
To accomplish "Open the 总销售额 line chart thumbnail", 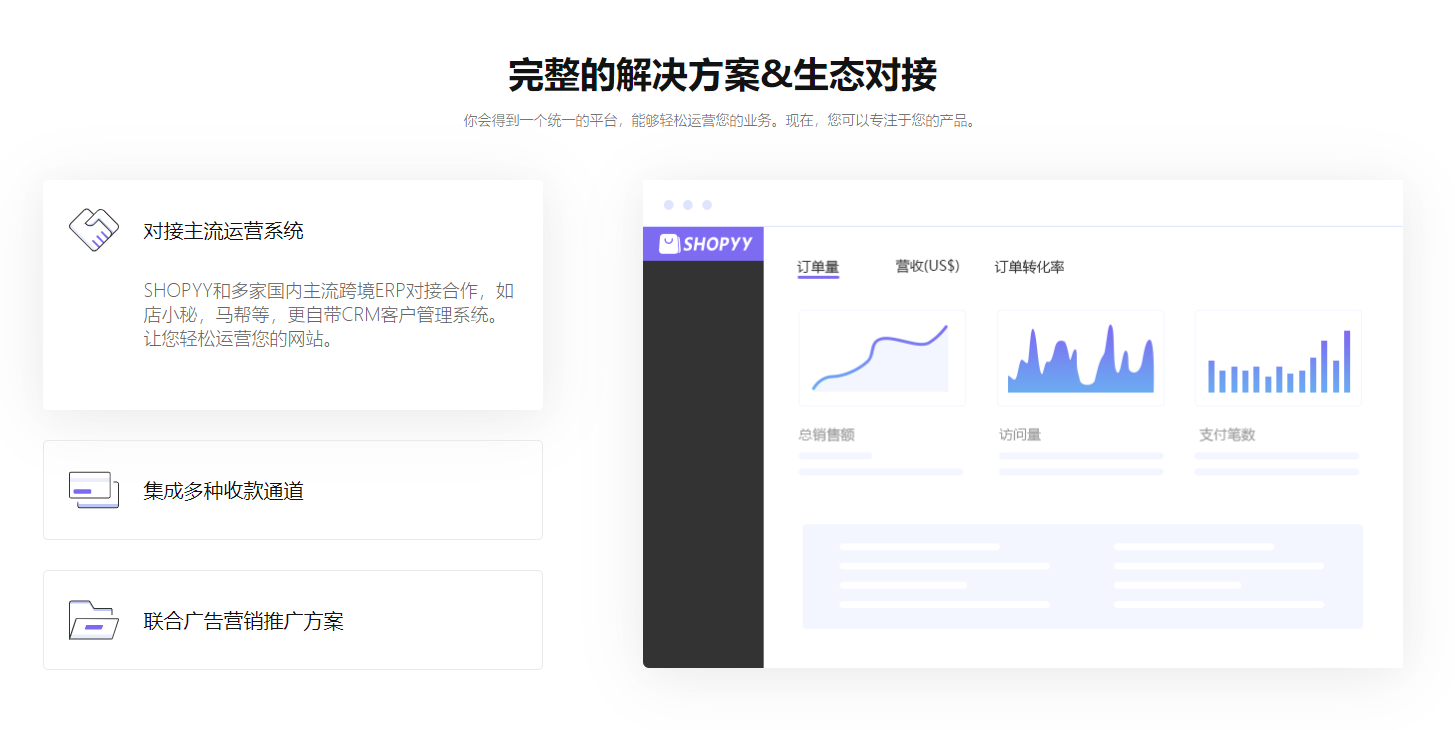I will [x=881, y=357].
